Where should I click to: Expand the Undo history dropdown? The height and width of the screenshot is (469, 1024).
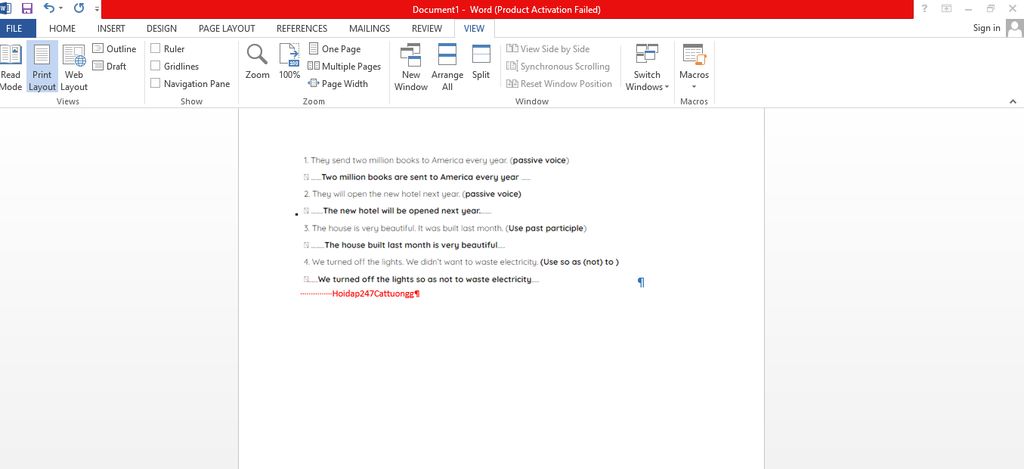(x=61, y=8)
